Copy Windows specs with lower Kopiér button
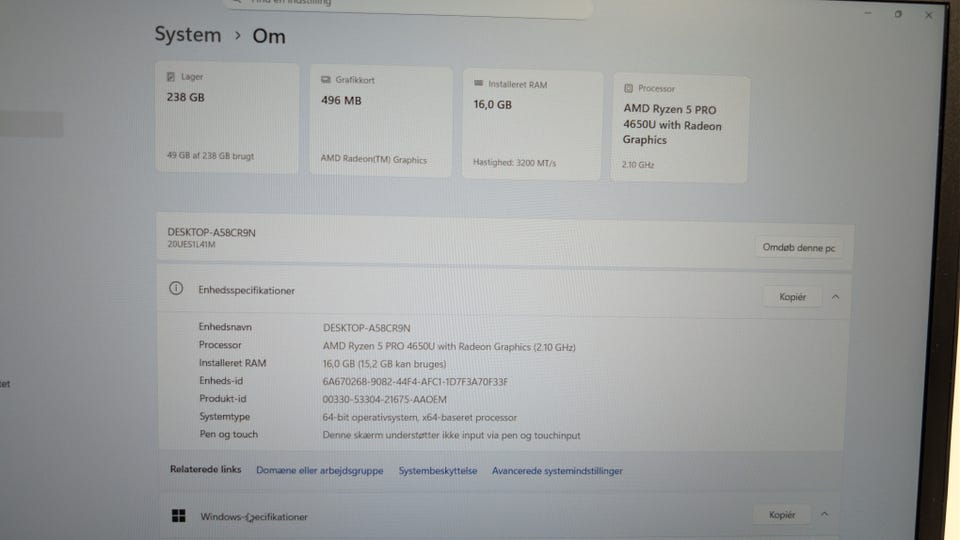This screenshot has height=540, width=960. pyautogui.click(x=782, y=515)
